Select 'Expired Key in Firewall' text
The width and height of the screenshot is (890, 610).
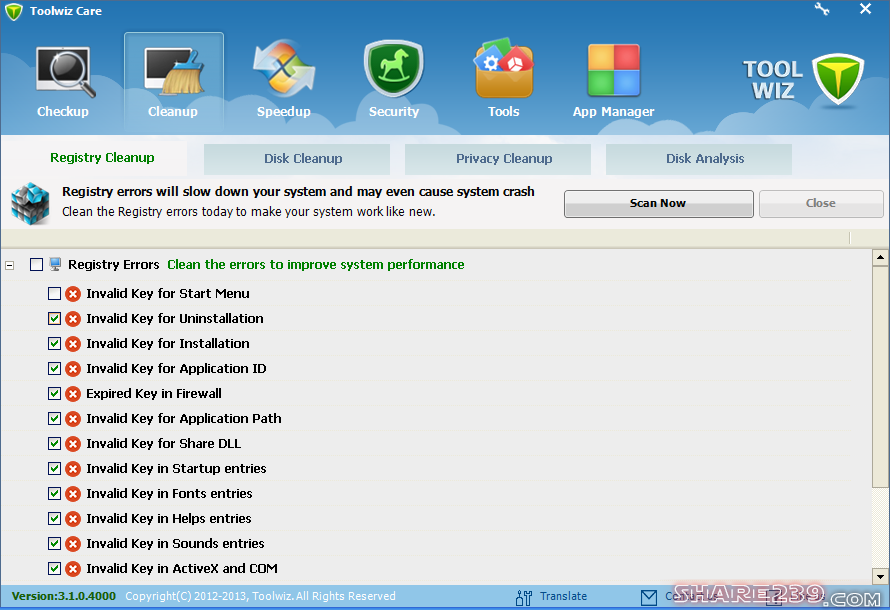tap(154, 394)
